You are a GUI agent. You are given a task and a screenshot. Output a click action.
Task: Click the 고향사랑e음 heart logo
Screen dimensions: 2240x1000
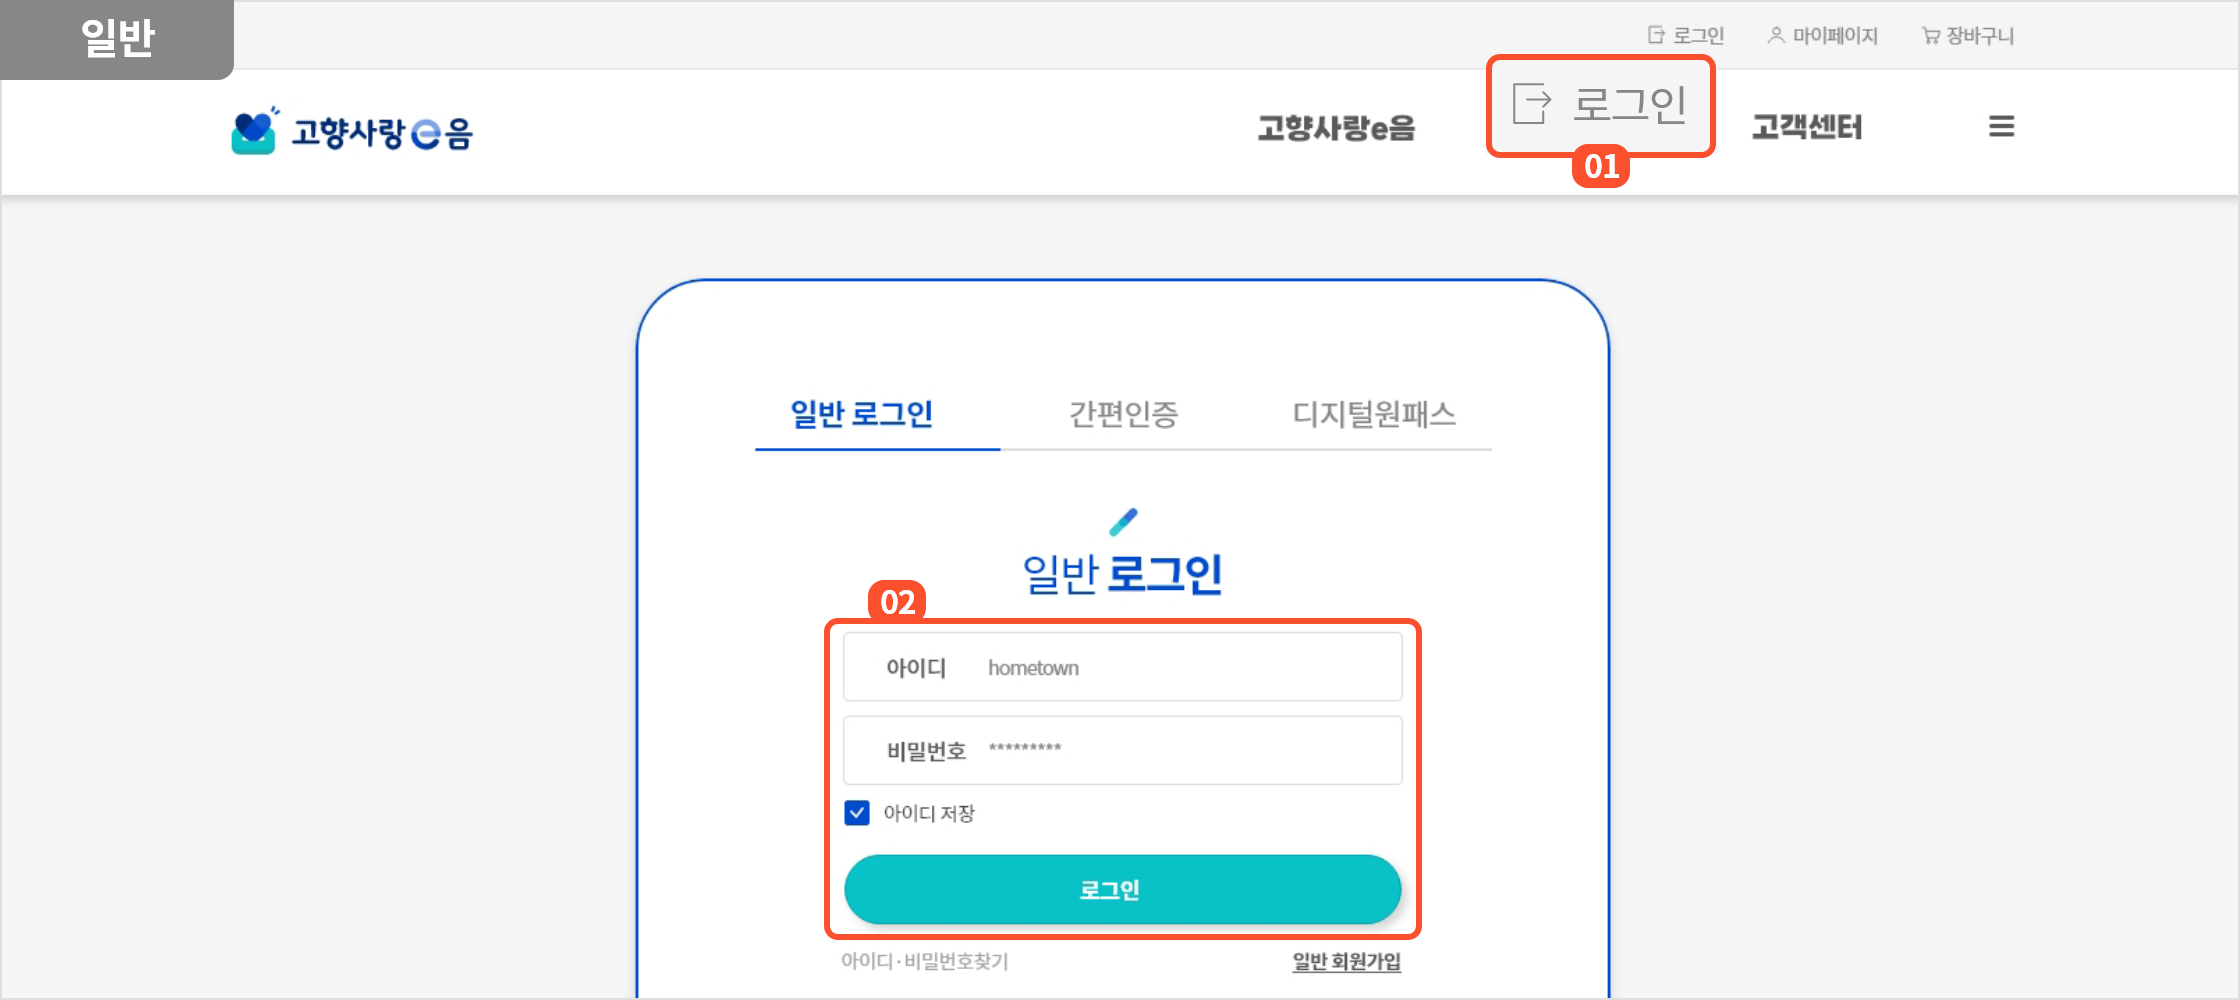[253, 132]
